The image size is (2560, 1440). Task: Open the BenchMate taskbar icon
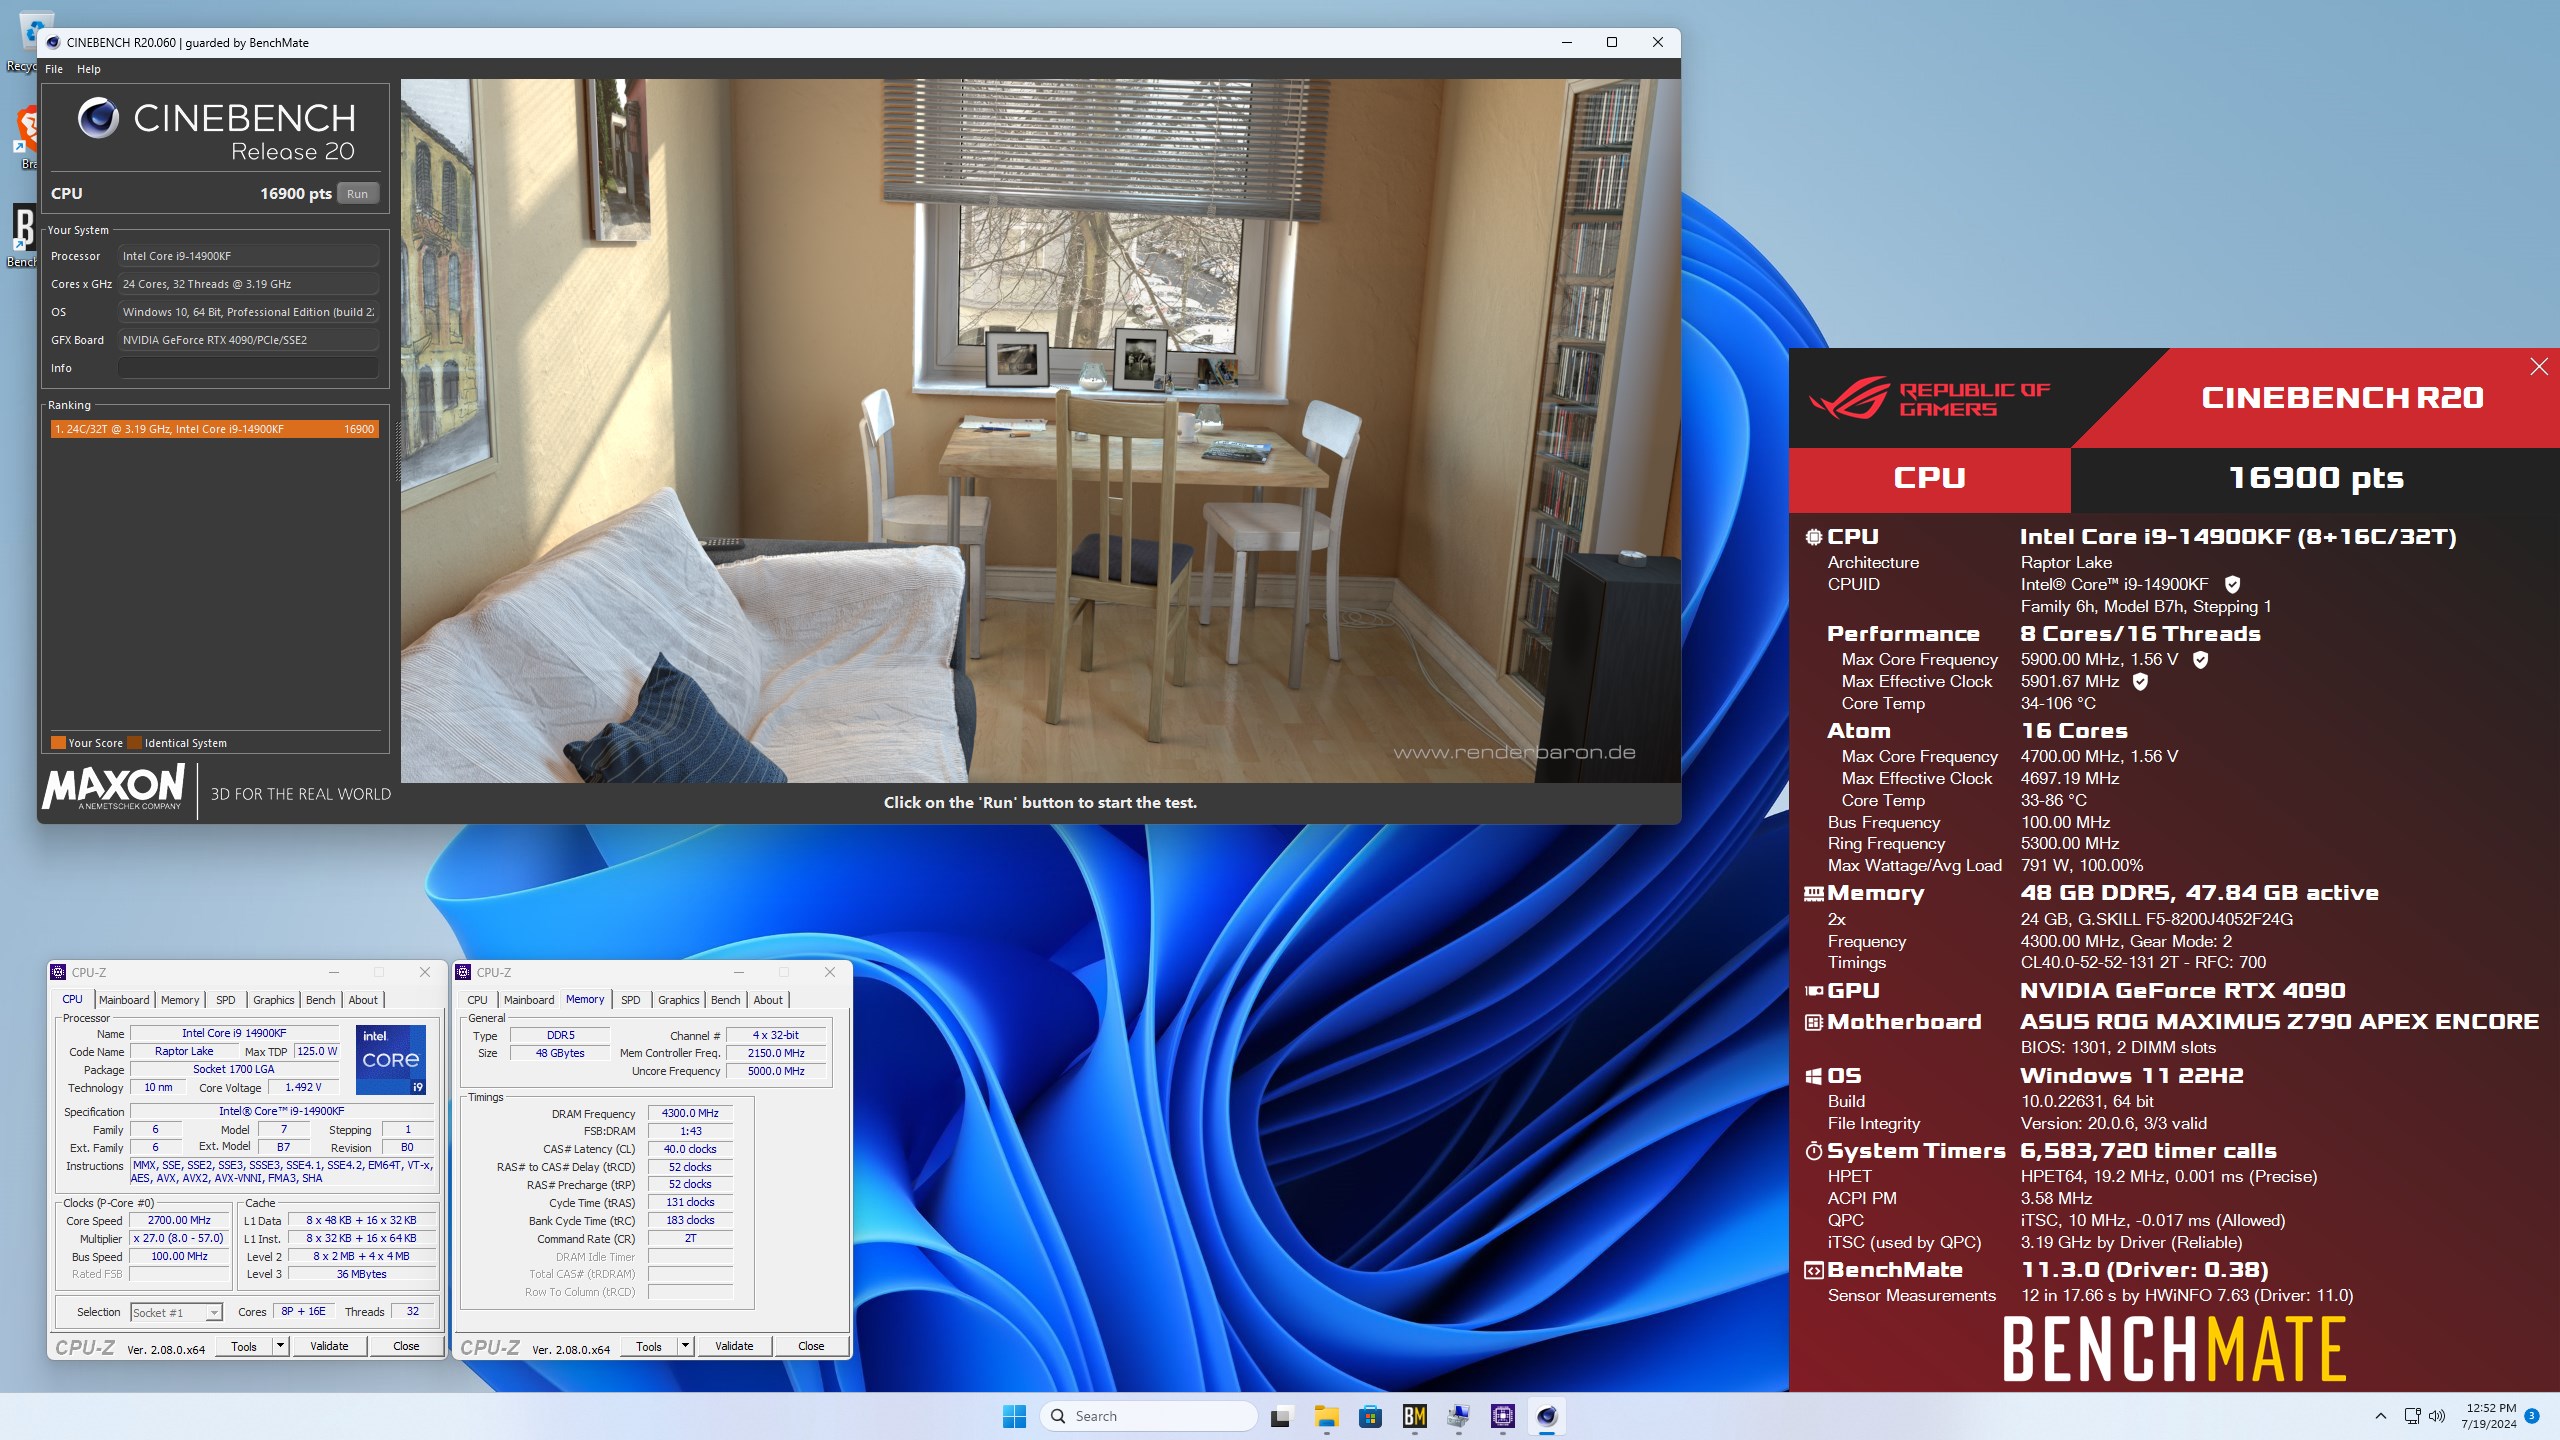click(x=1415, y=1416)
